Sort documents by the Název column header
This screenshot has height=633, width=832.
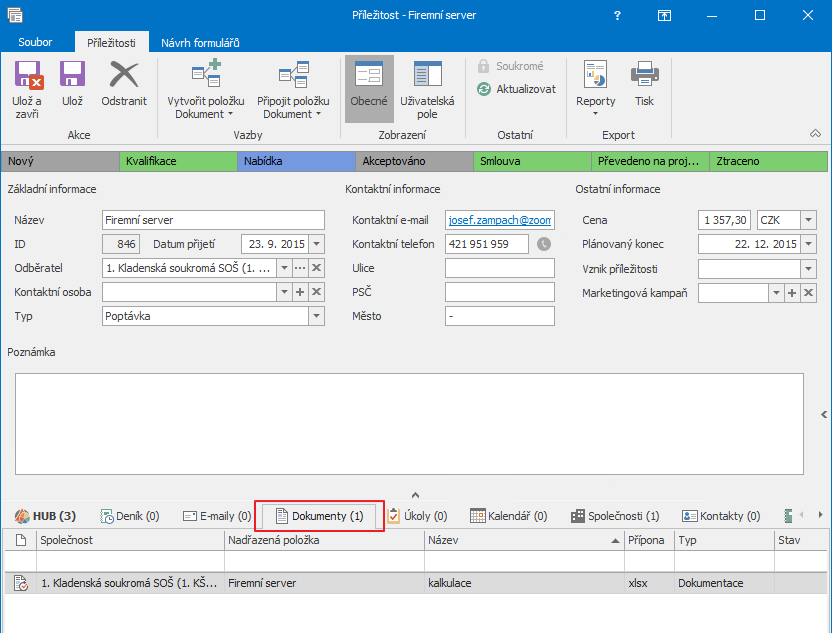point(524,540)
